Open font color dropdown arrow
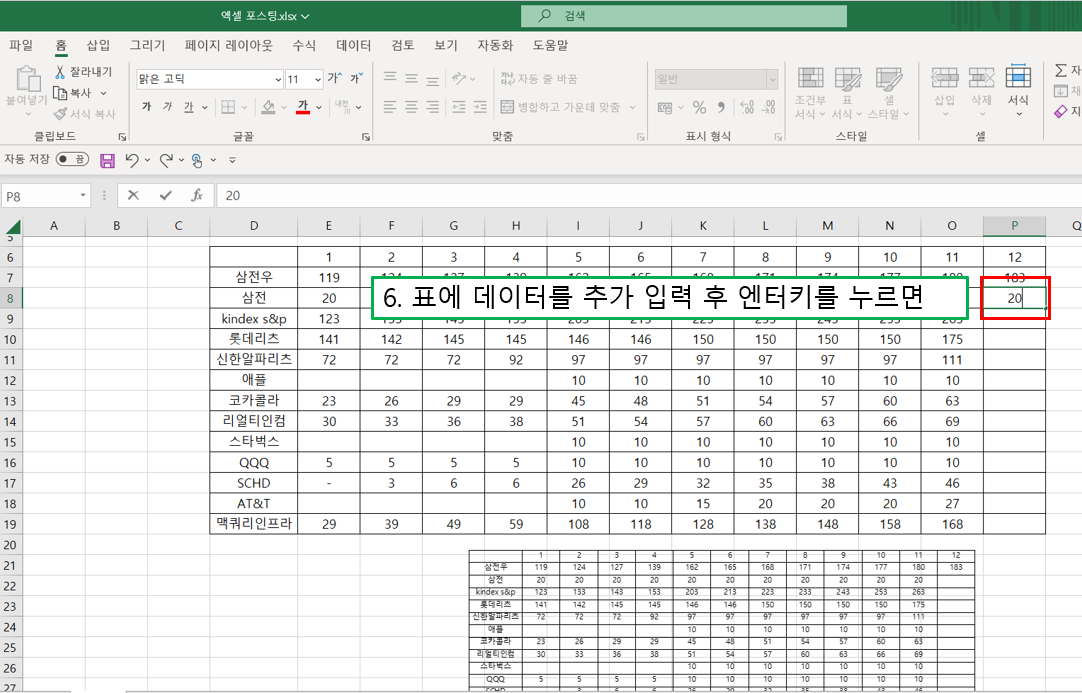Screen dimensions: 1082x693 tap(319, 108)
